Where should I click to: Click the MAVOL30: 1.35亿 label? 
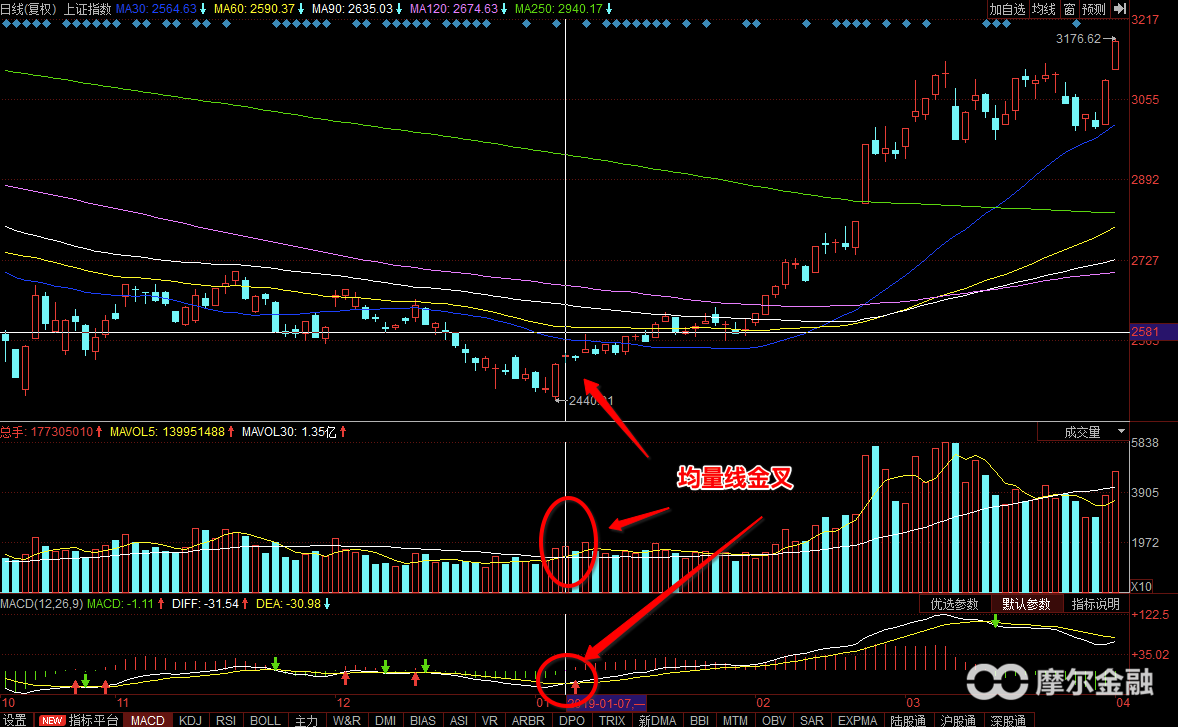pyautogui.click(x=289, y=432)
